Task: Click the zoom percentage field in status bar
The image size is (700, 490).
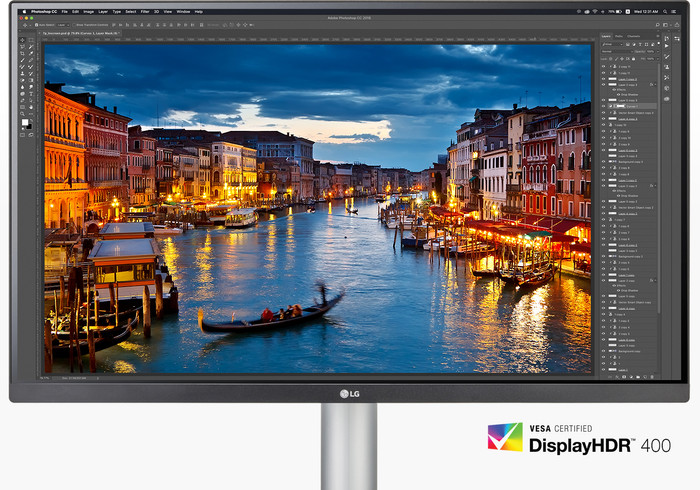Action: click(45, 378)
